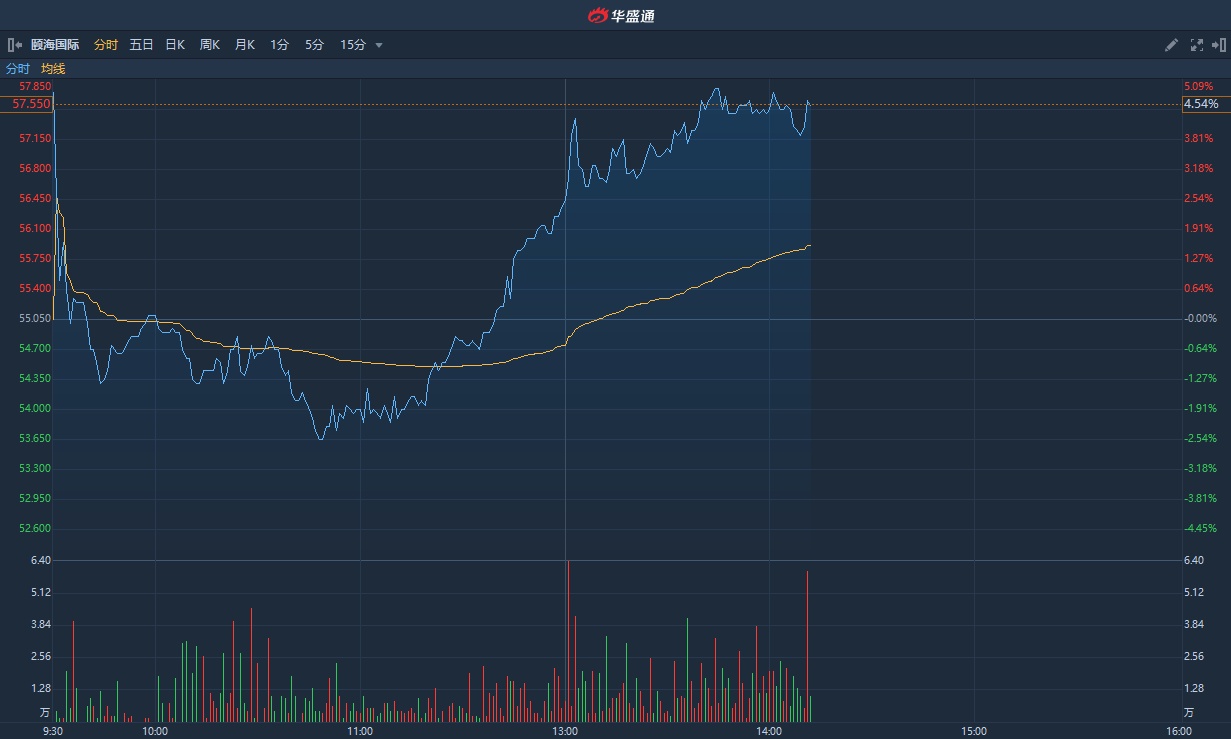Image resolution: width=1231 pixels, height=739 pixels.
Task: Open the 日K daily candlestick tab
Action: coord(175,45)
